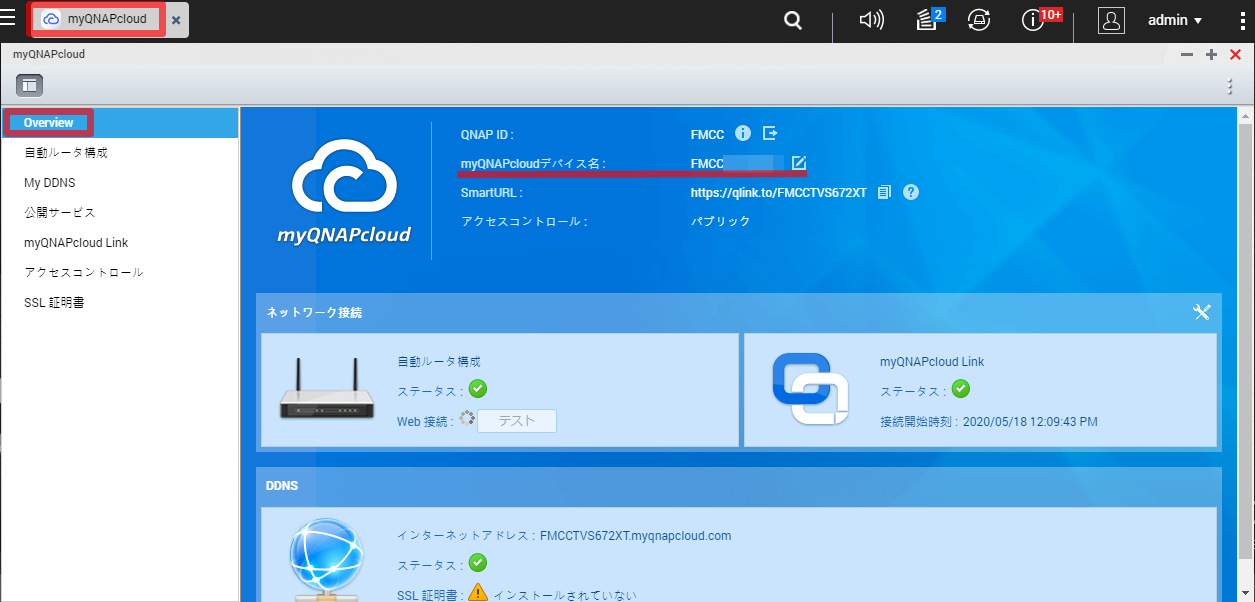
Task: Close the myQNAPcloud taskbar tab
Action: click(176, 20)
